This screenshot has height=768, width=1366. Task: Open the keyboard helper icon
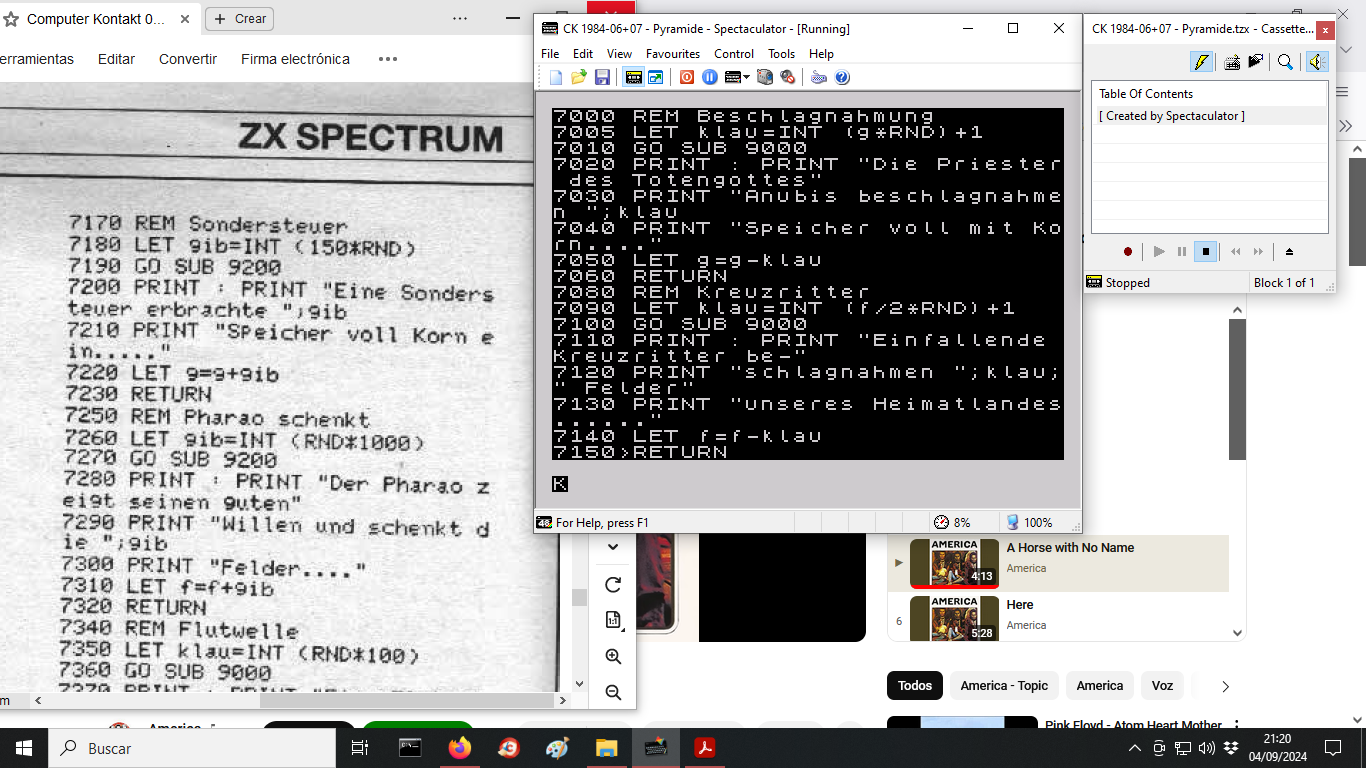819,77
